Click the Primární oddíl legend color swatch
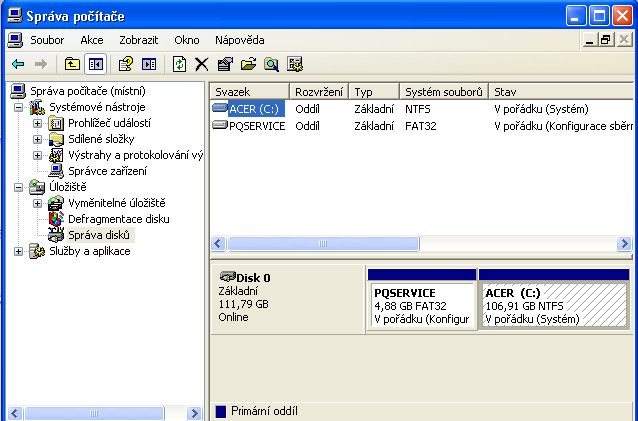 (x=221, y=412)
